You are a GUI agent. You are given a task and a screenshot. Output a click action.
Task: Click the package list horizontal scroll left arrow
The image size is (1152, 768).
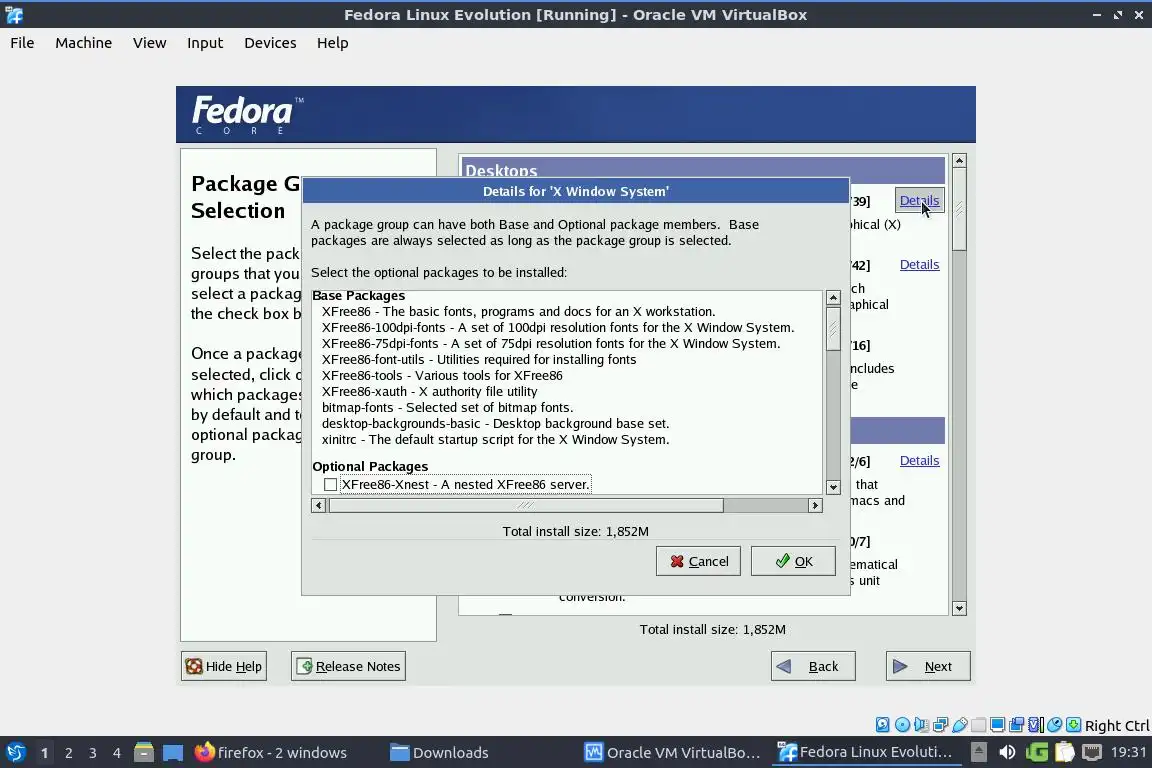click(x=318, y=505)
